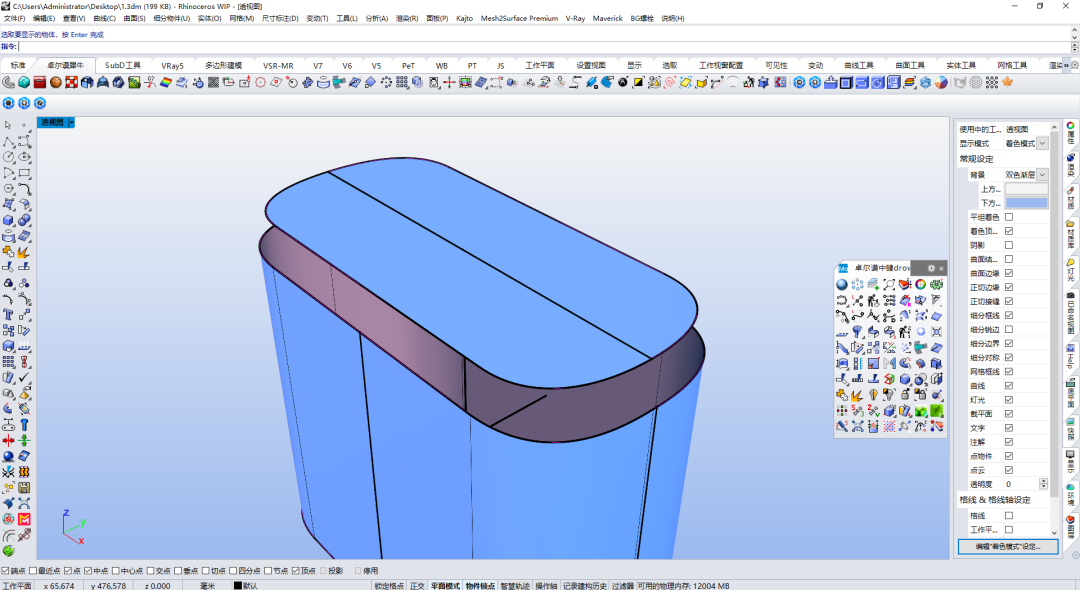Select the text T tool in left toolbar

pos(8,315)
